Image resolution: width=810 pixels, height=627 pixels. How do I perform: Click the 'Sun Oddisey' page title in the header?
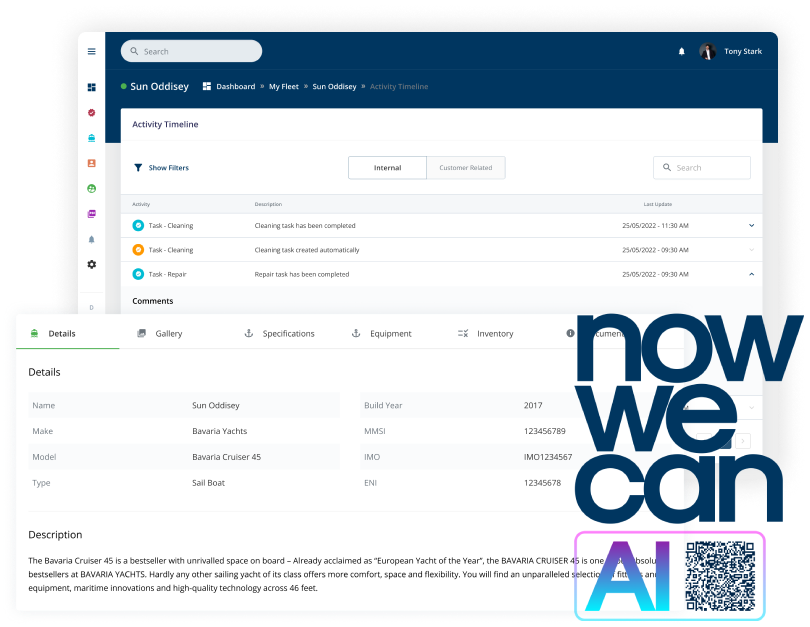tap(159, 86)
